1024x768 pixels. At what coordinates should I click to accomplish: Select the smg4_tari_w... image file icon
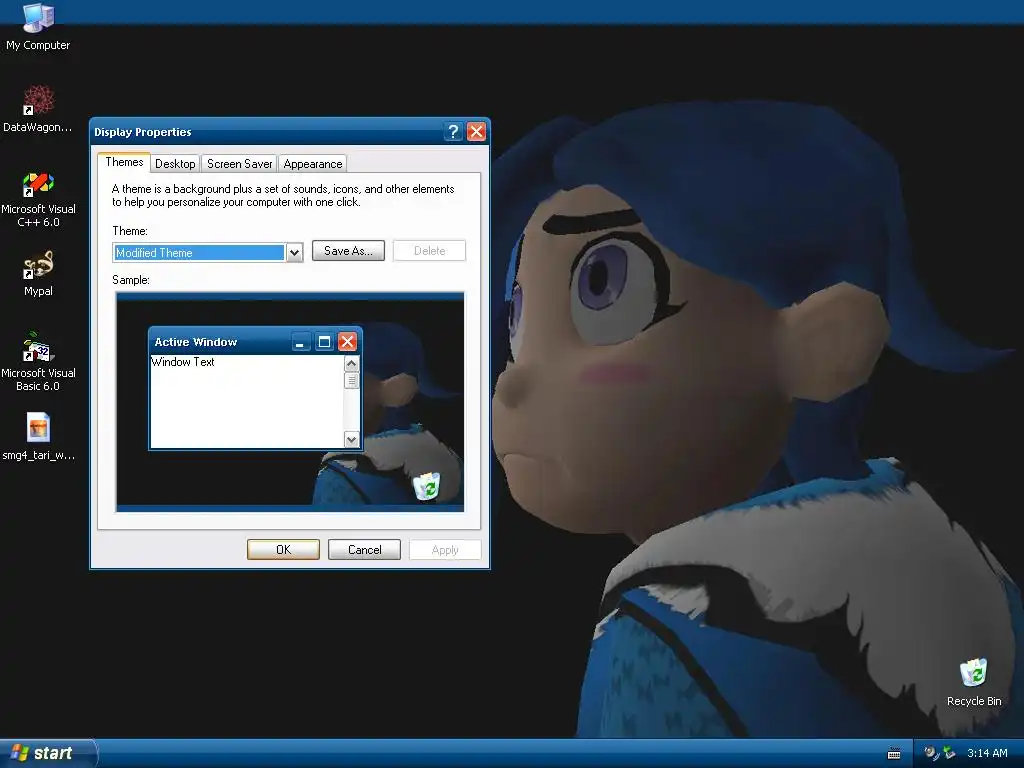38,436
